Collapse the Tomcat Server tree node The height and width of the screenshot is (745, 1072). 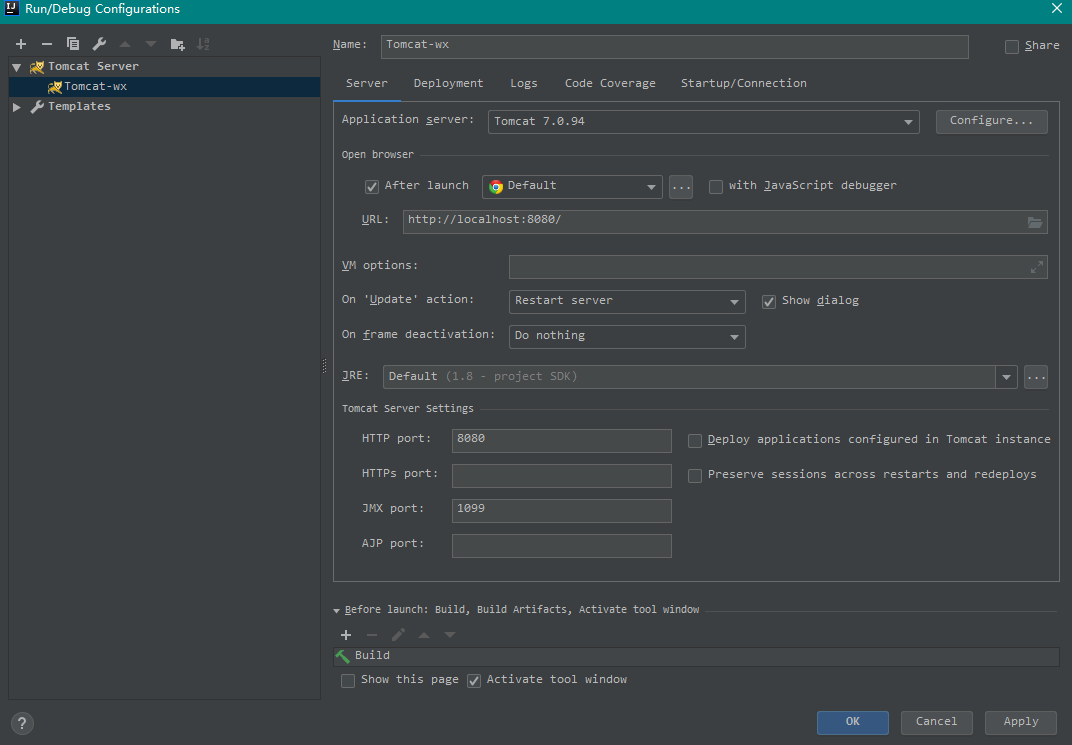tap(17, 67)
